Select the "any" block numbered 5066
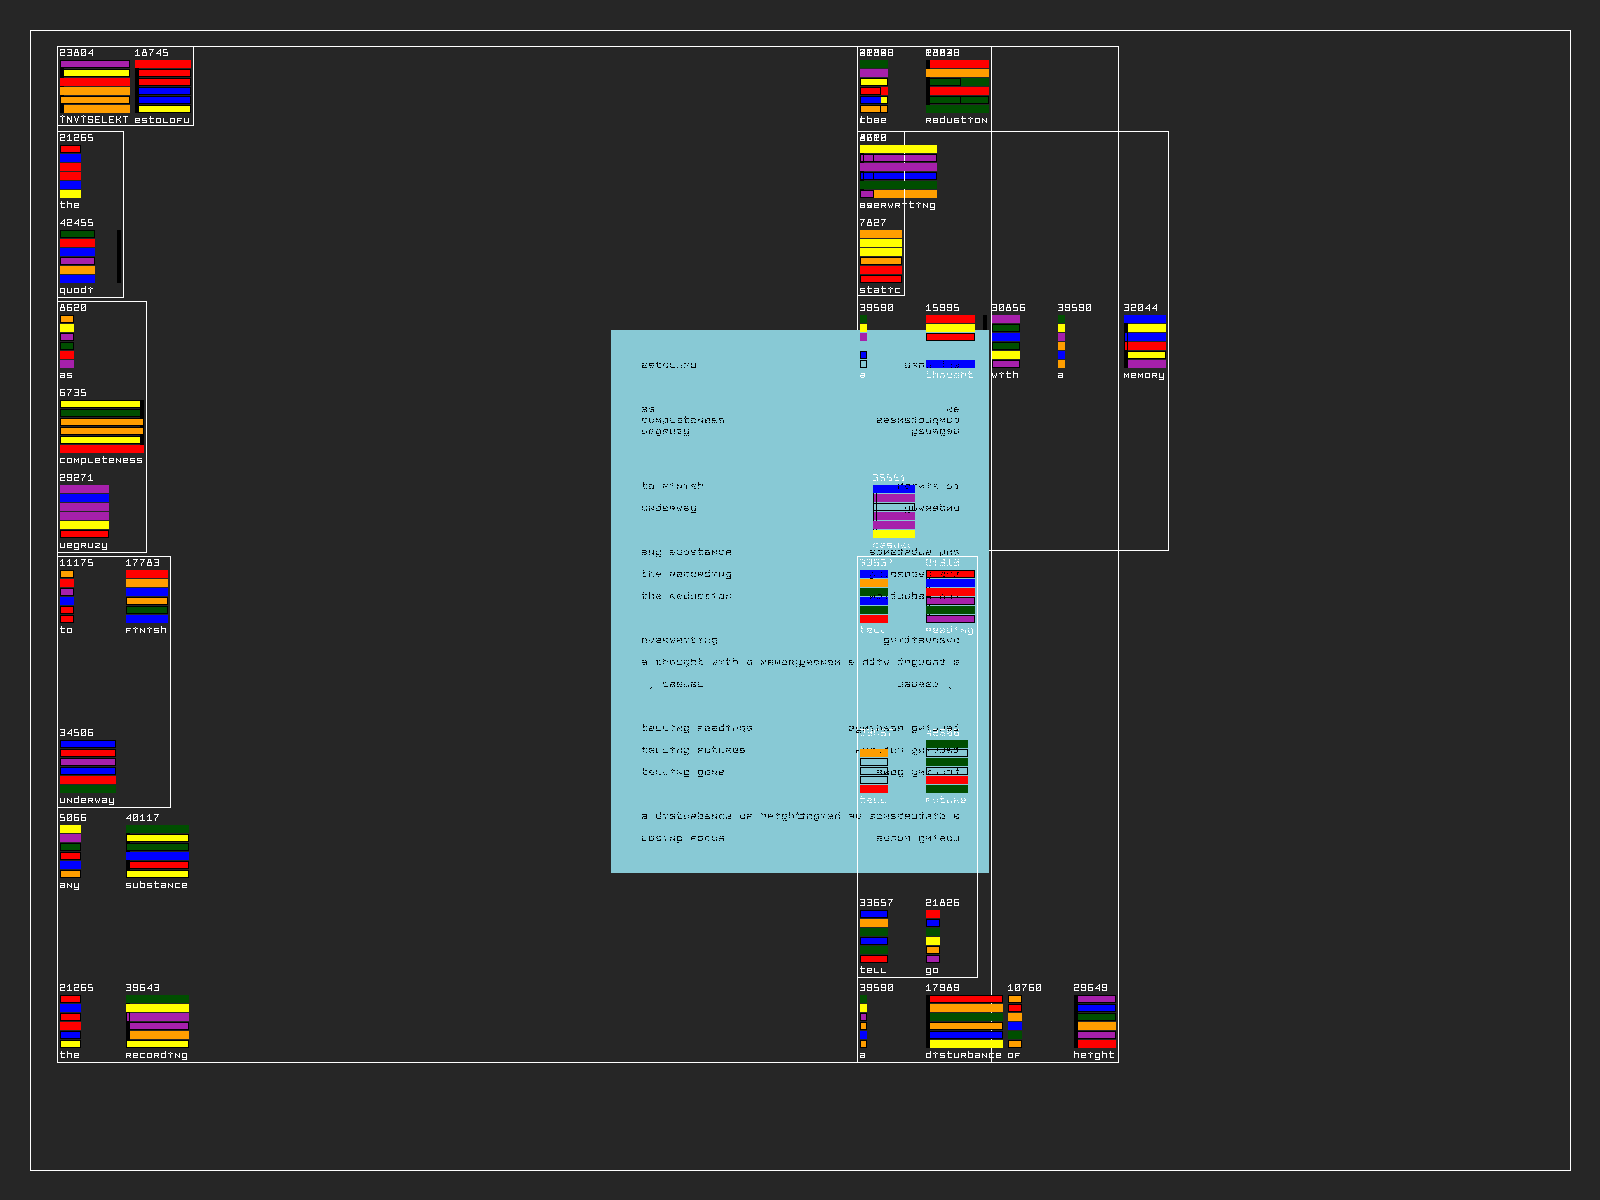Image resolution: width=1600 pixels, height=1200 pixels. pos(70,852)
